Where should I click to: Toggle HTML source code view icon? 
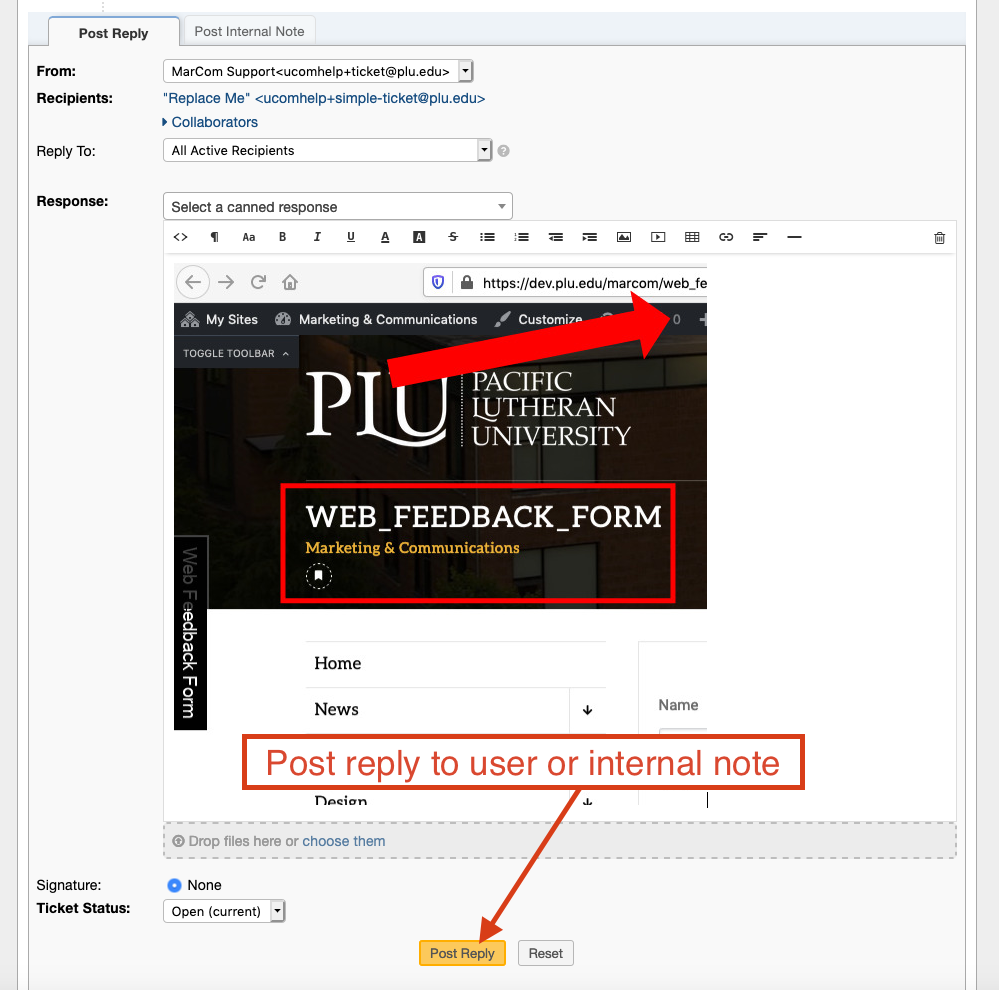[x=180, y=237]
